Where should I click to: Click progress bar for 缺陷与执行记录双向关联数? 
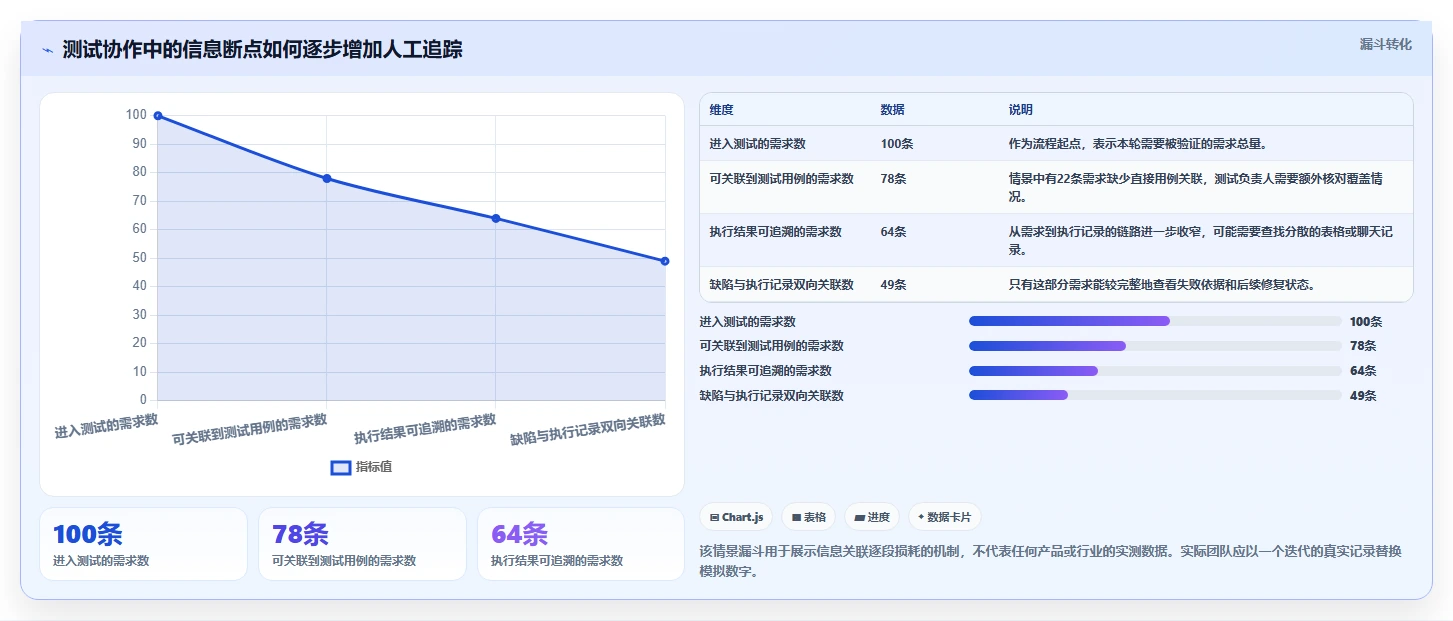pos(1155,395)
